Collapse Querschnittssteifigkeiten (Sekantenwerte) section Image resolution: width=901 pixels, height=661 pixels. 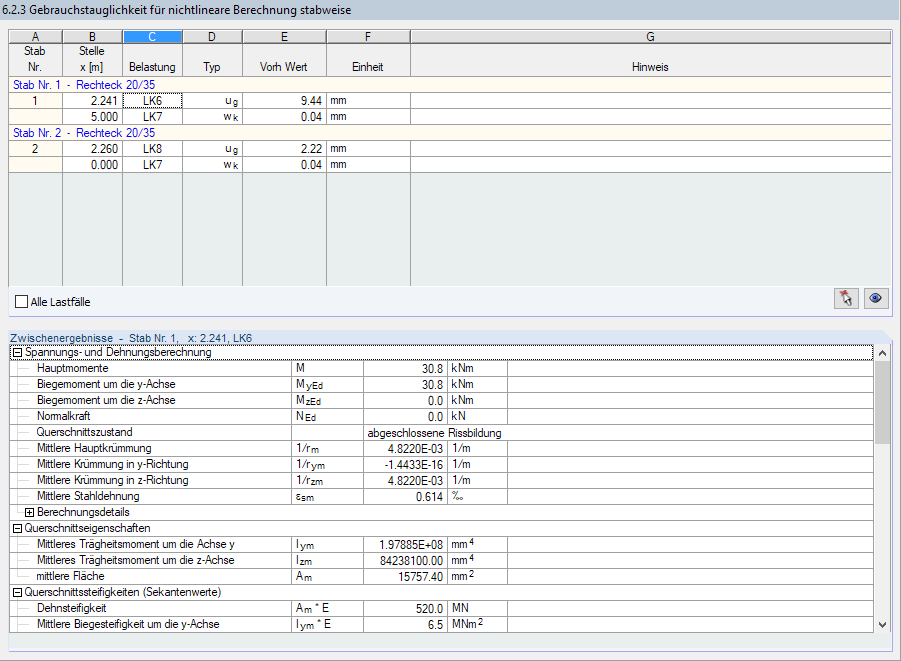[17, 592]
